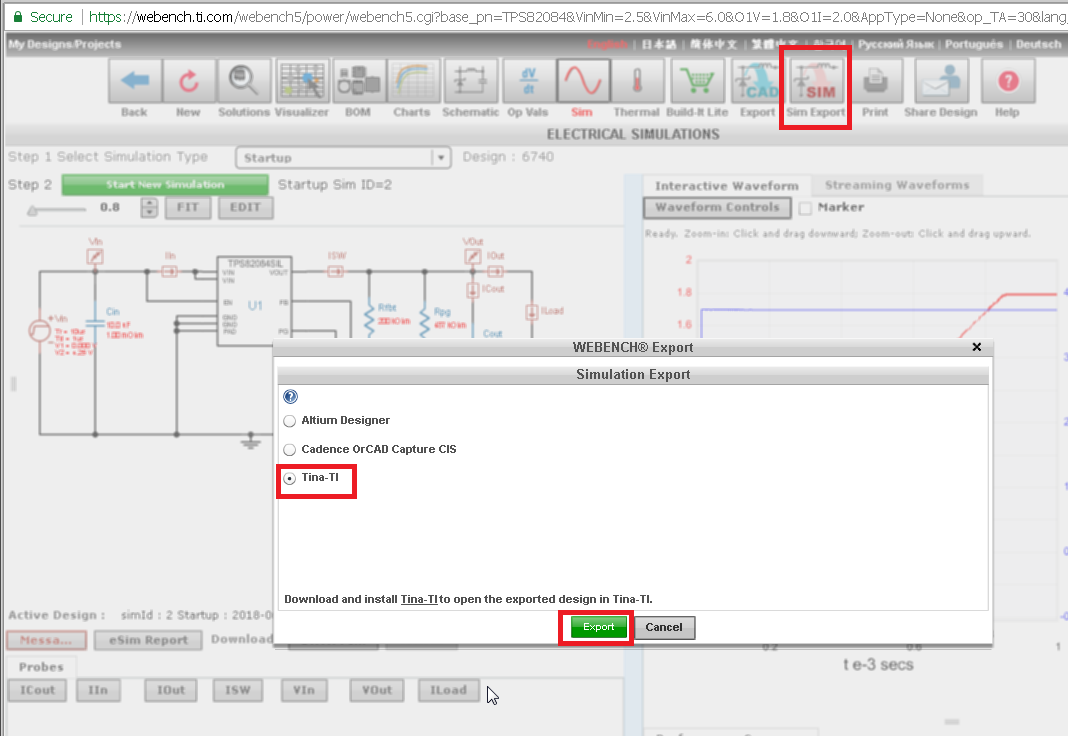Select the Altium Designer radio option

pyautogui.click(x=290, y=421)
